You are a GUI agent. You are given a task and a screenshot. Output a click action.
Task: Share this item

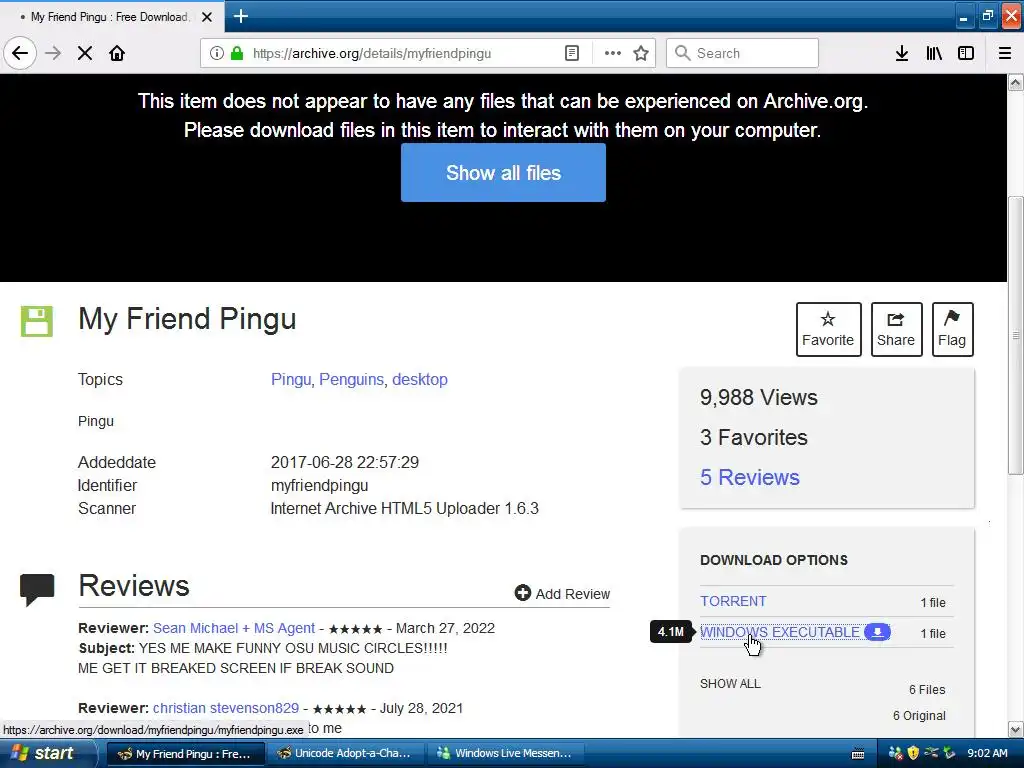(x=896, y=329)
